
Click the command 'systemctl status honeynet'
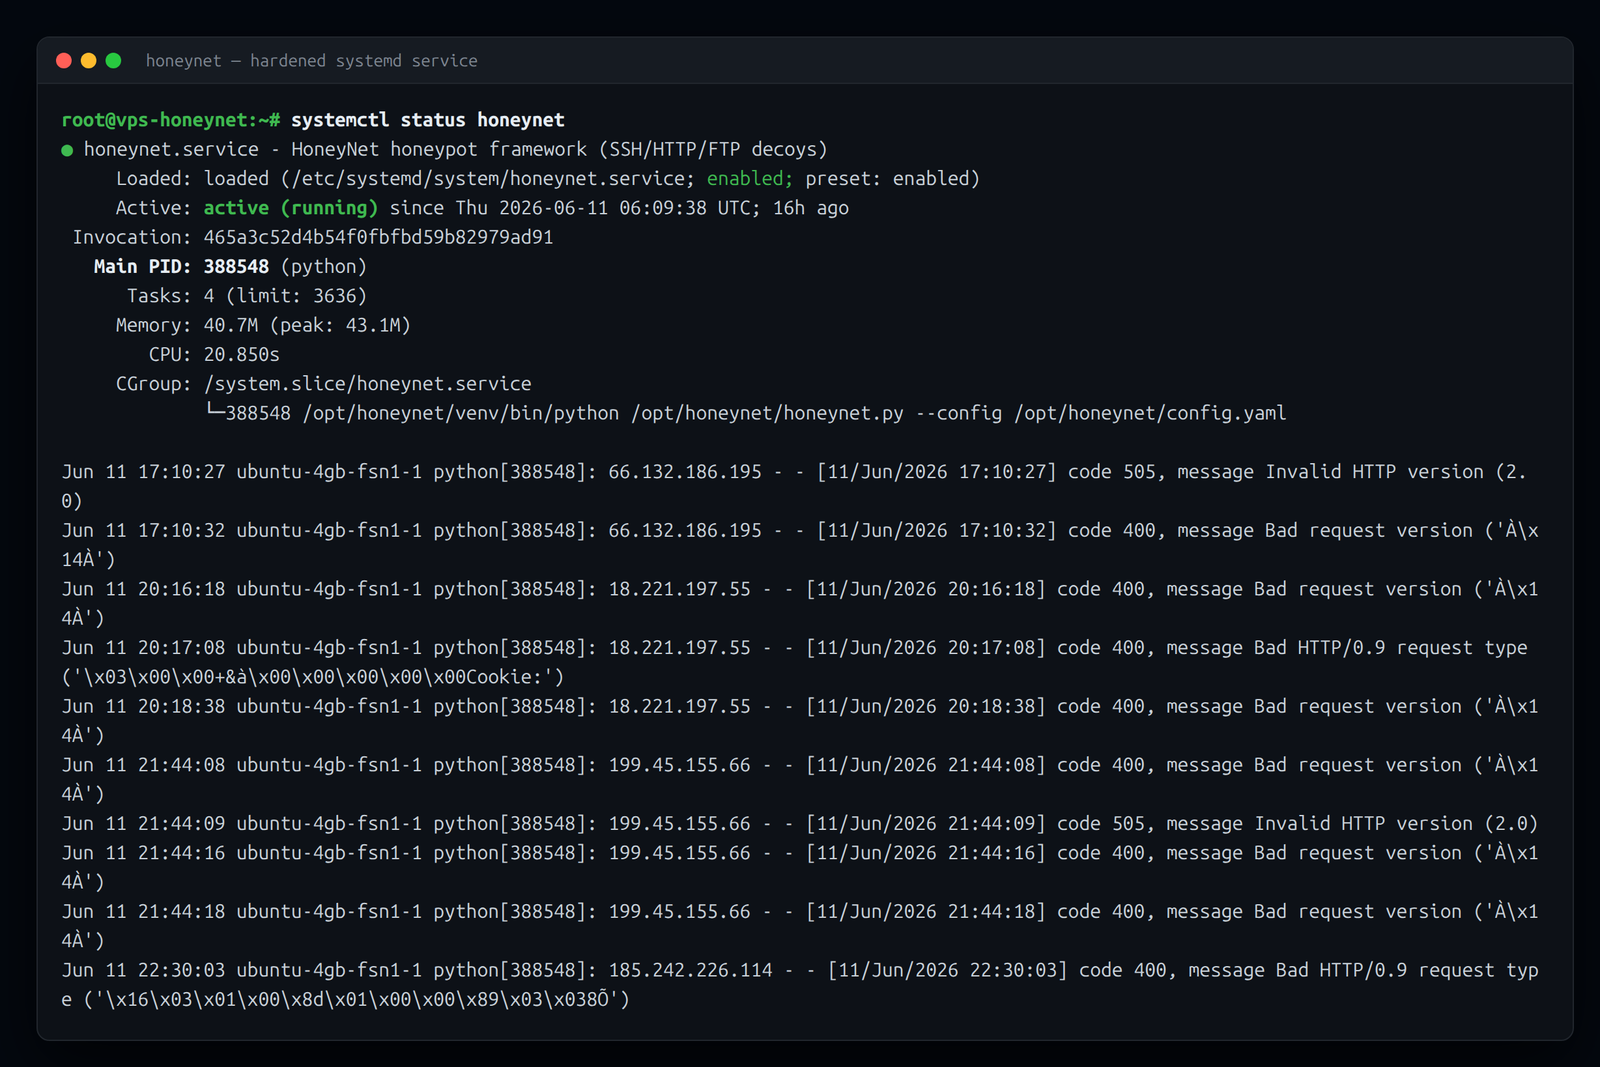[x=428, y=120]
